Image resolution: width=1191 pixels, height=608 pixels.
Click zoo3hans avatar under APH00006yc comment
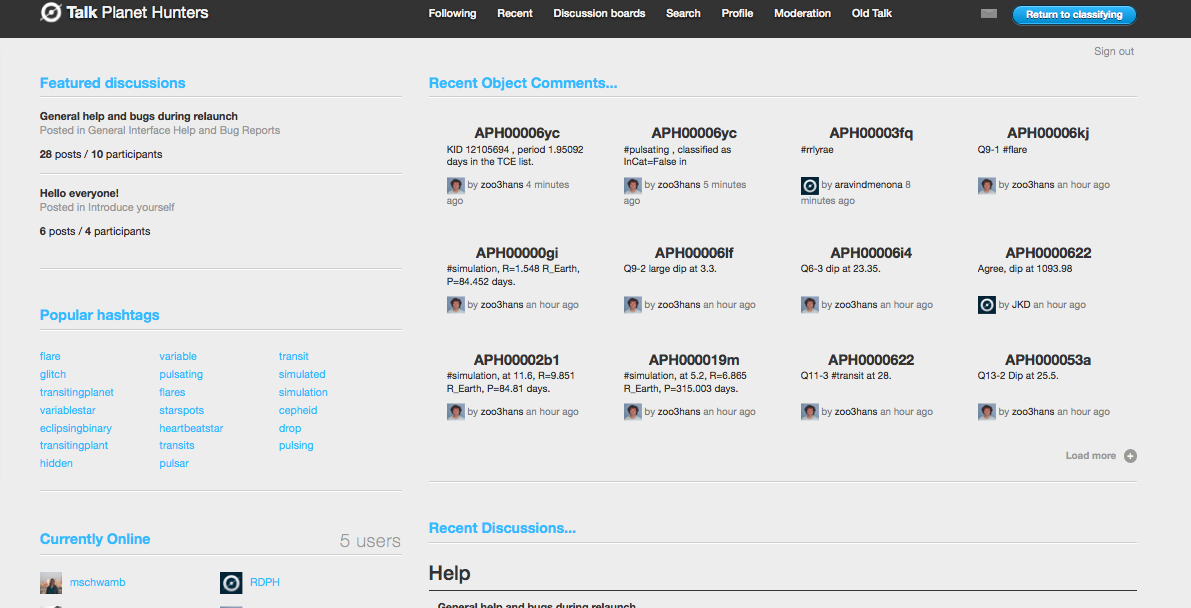(x=455, y=185)
